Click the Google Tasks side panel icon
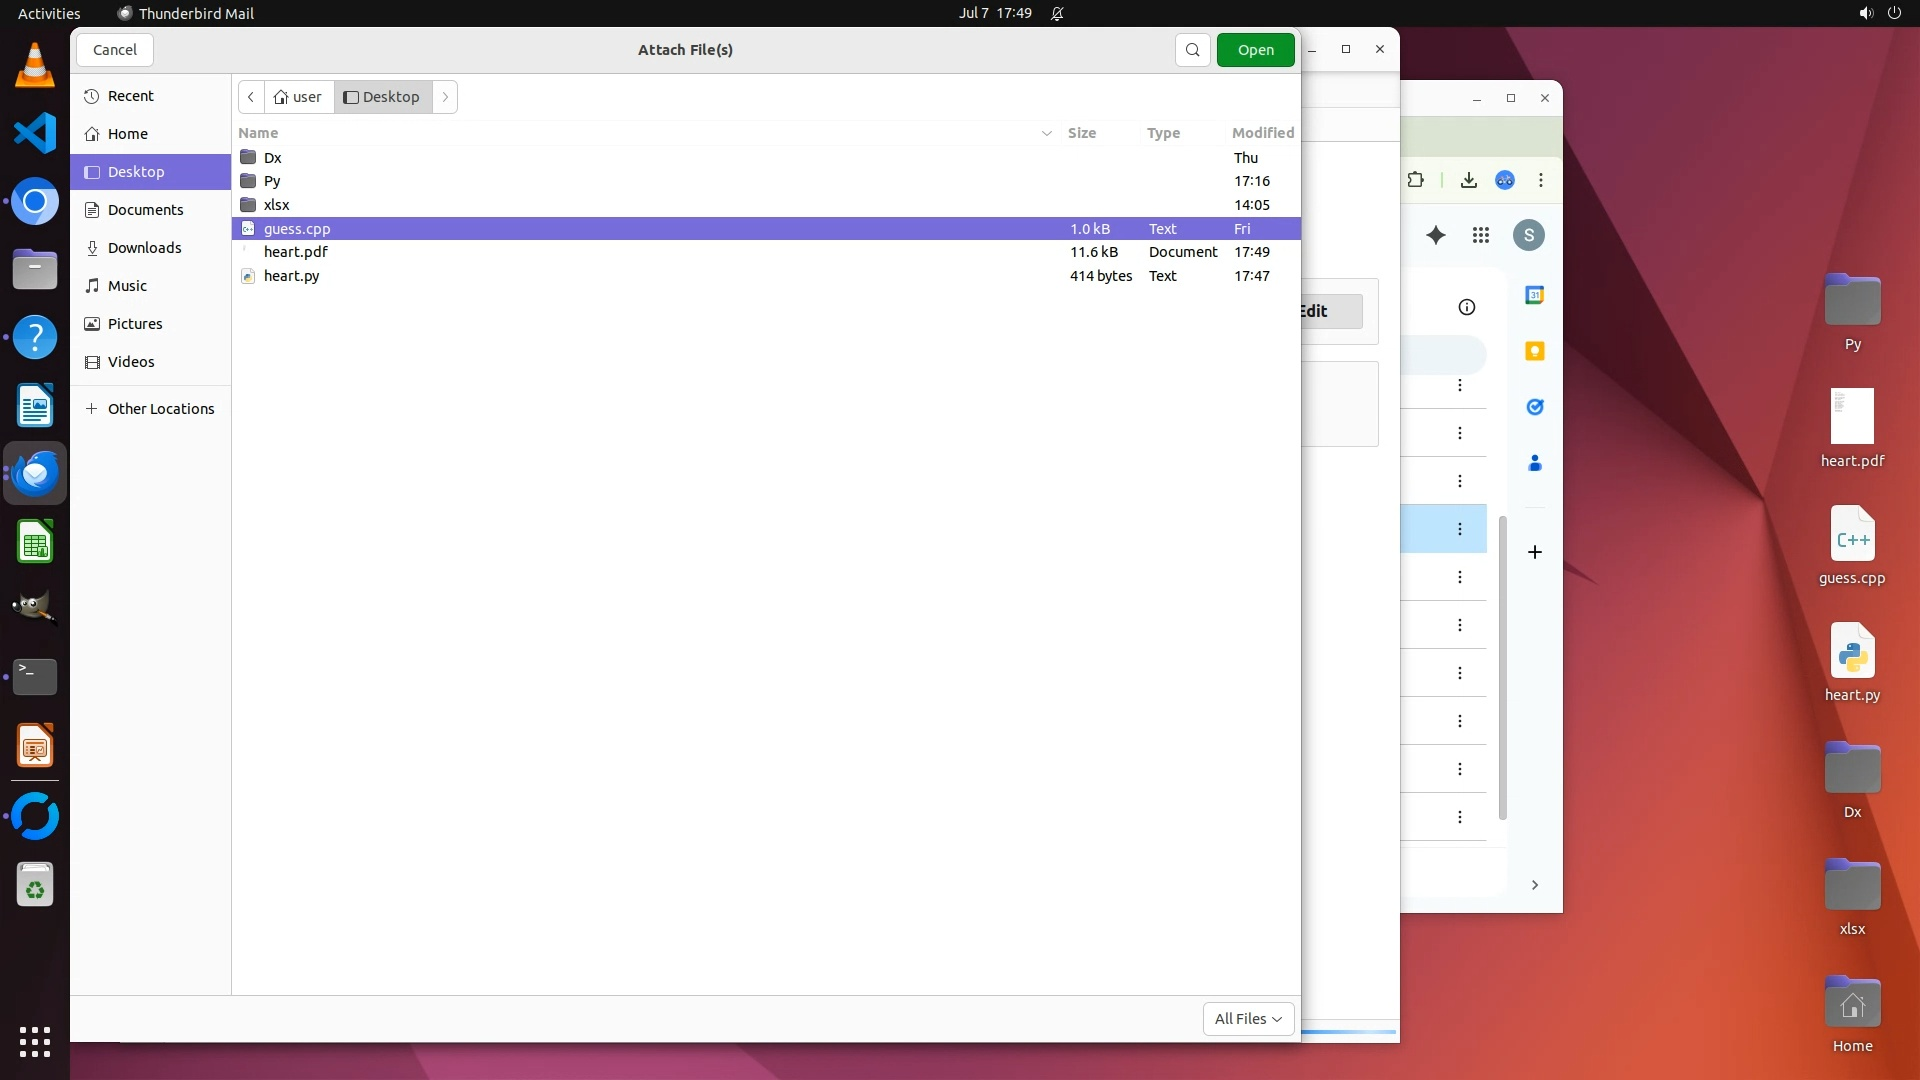This screenshot has width=1920, height=1080. (x=1534, y=407)
